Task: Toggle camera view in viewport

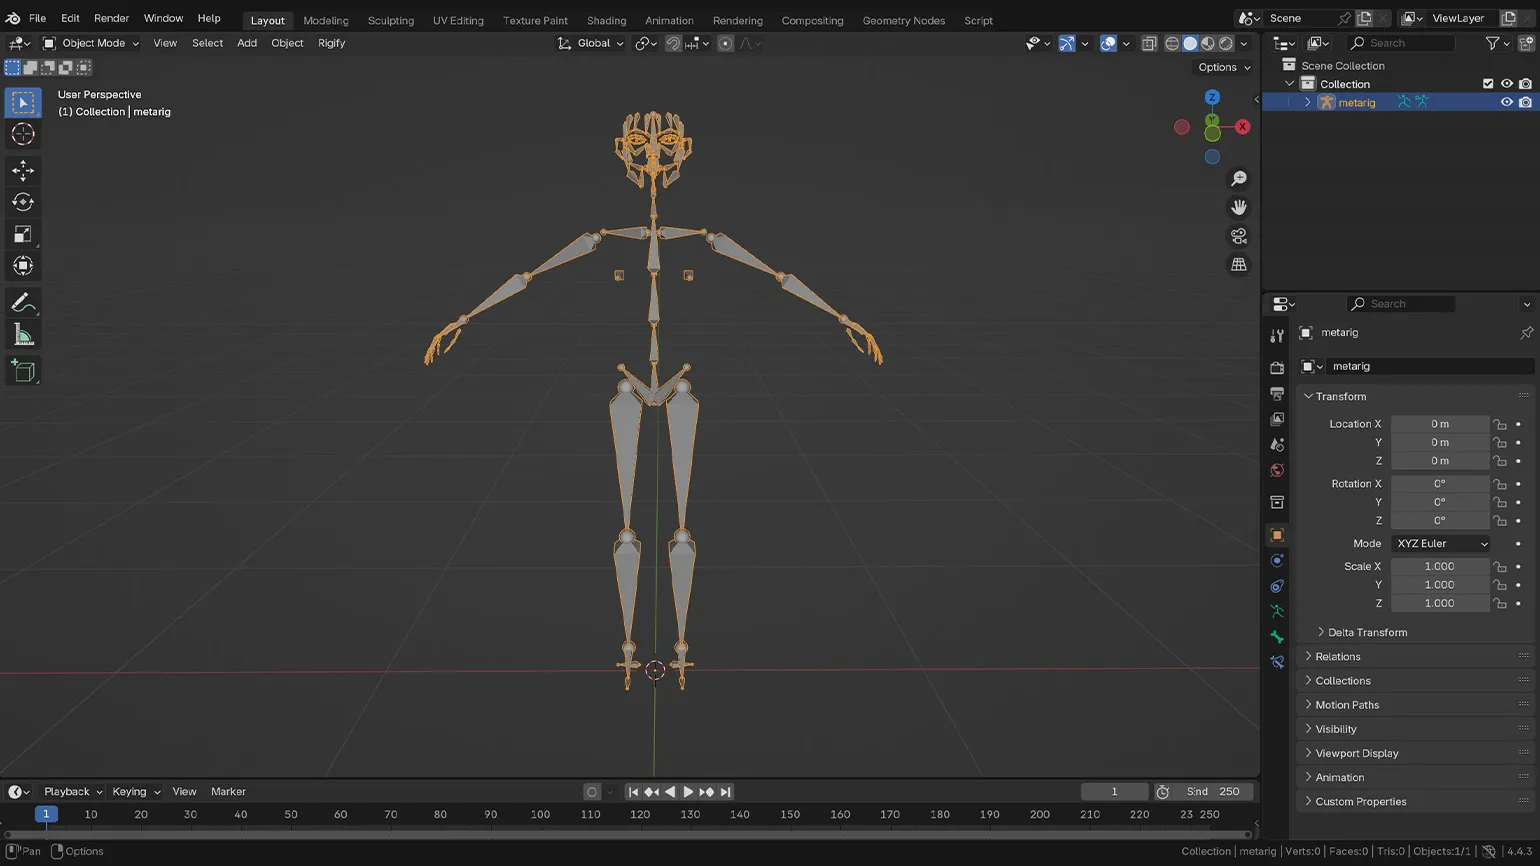Action: [1239, 236]
